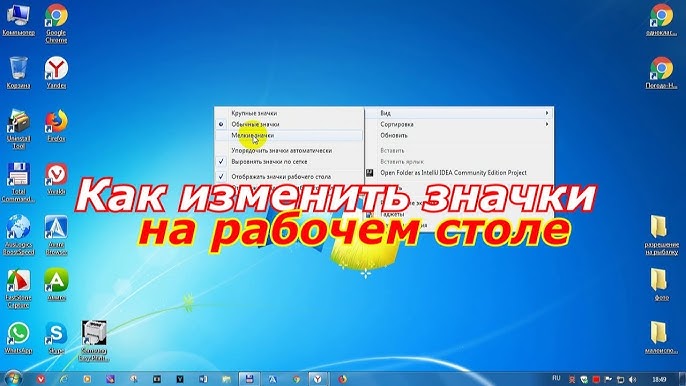
Task: Select the разрешение на рыбалку folder
Action: (662, 235)
